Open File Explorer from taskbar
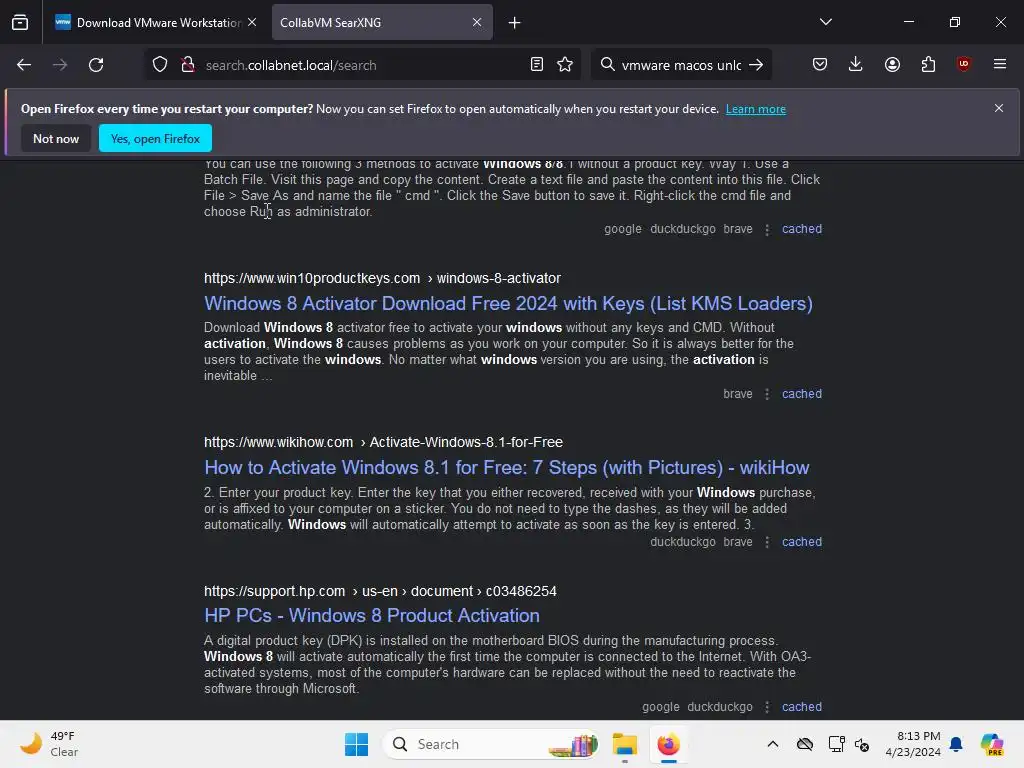 [625, 744]
